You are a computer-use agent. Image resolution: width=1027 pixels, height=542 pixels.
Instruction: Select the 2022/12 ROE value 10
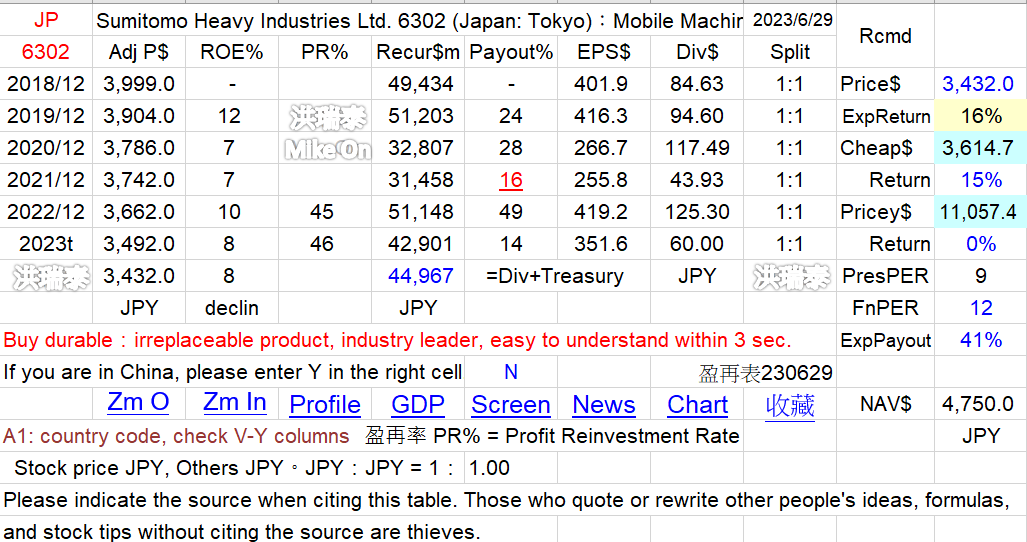pyautogui.click(x=232, y=212)
